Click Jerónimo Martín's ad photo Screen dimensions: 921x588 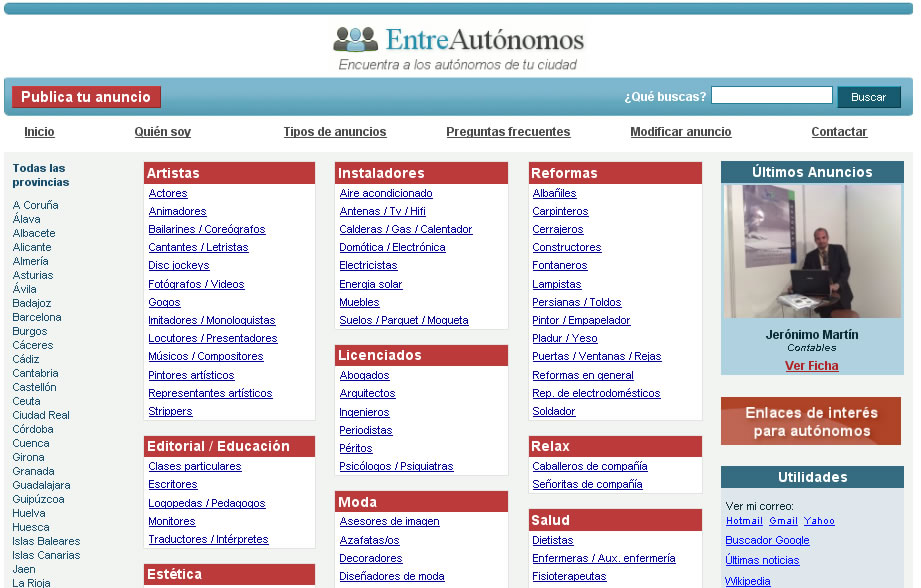point(812,251)
